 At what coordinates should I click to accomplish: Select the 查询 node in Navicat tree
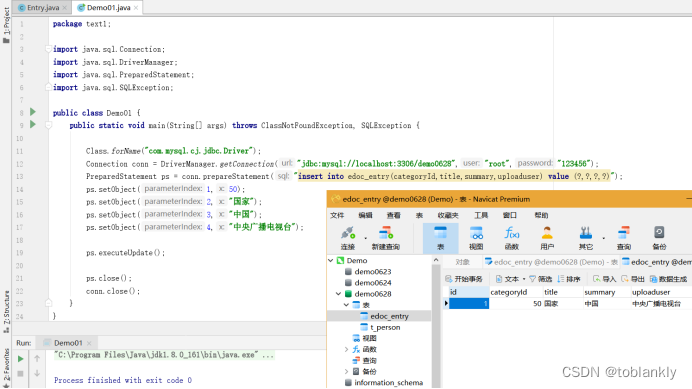coord(369,361)
